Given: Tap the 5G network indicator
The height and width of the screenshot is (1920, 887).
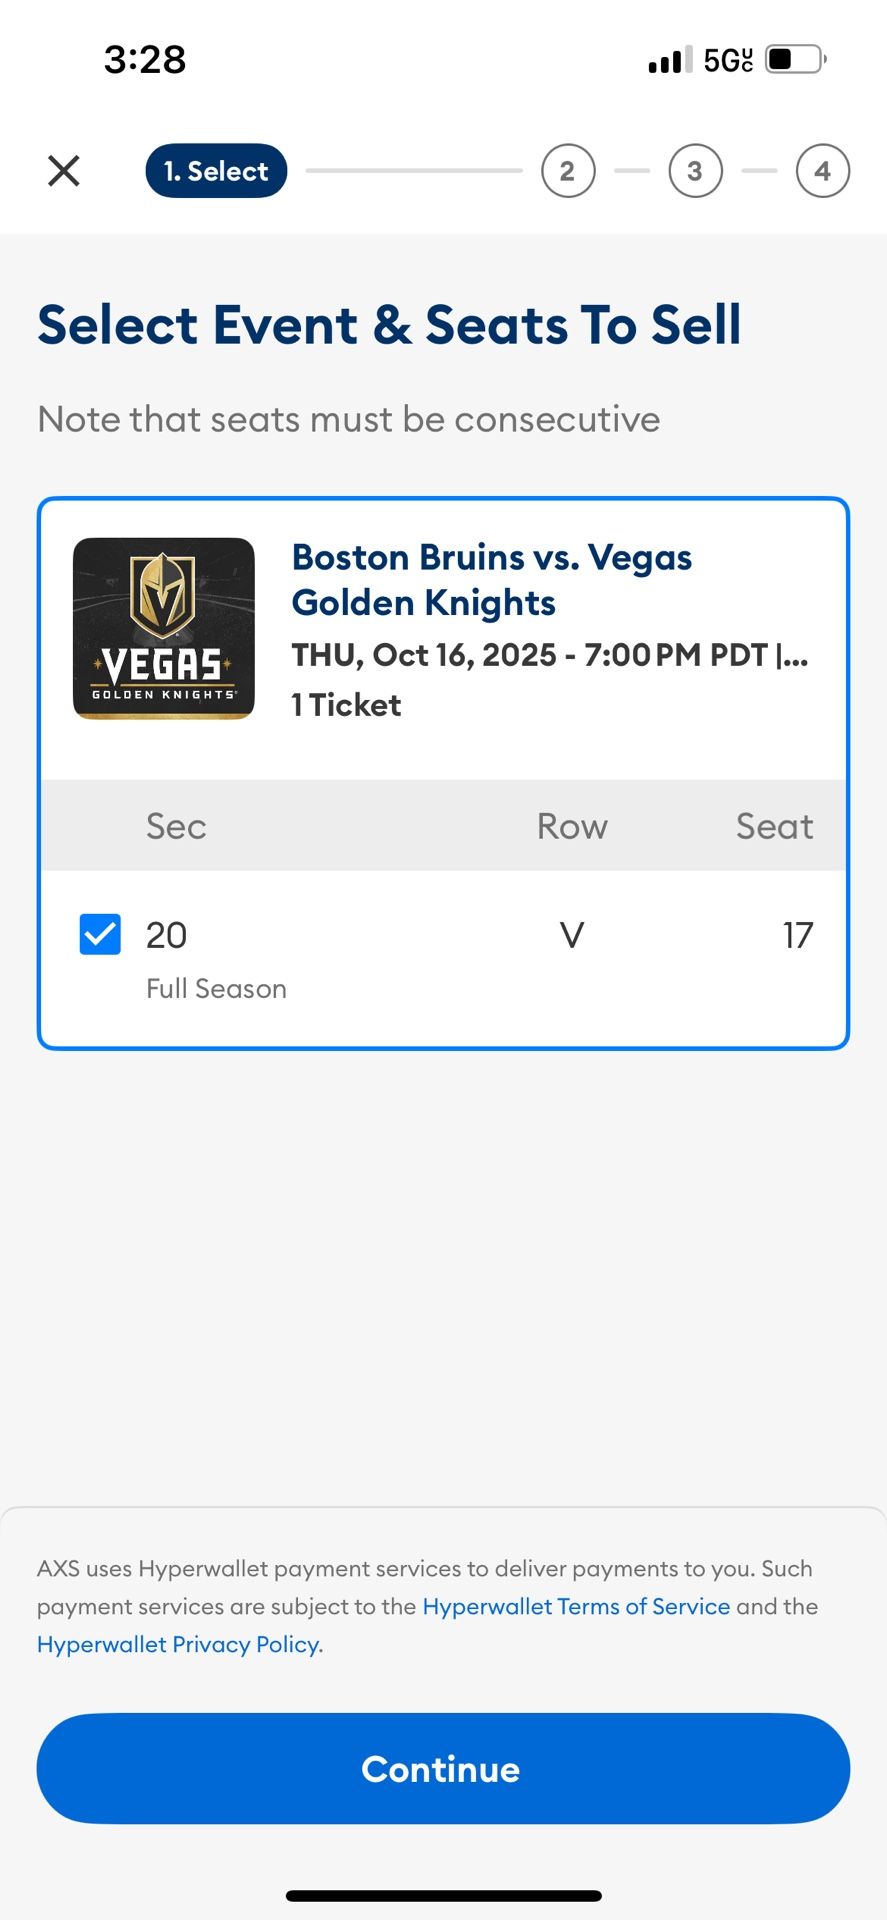Looking at the screenshot, I should [728, 60].
